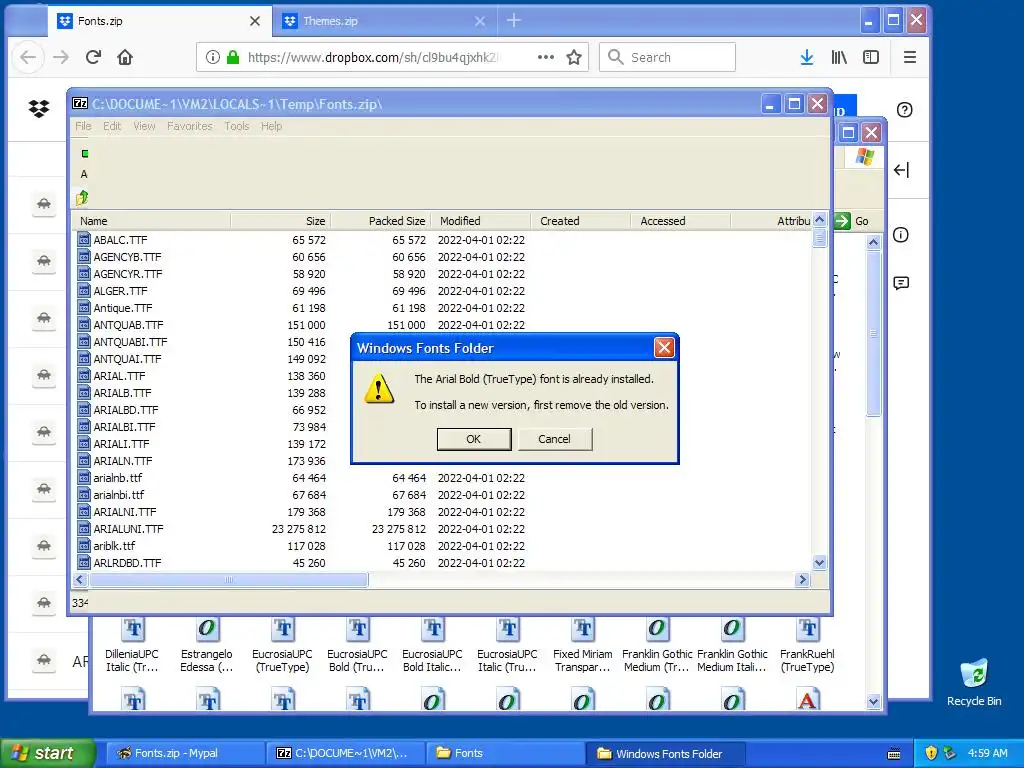This screenshot has height=768, width=1024.
Task: Click Go button in Fonts window
Action: click(x=852, y=221)
